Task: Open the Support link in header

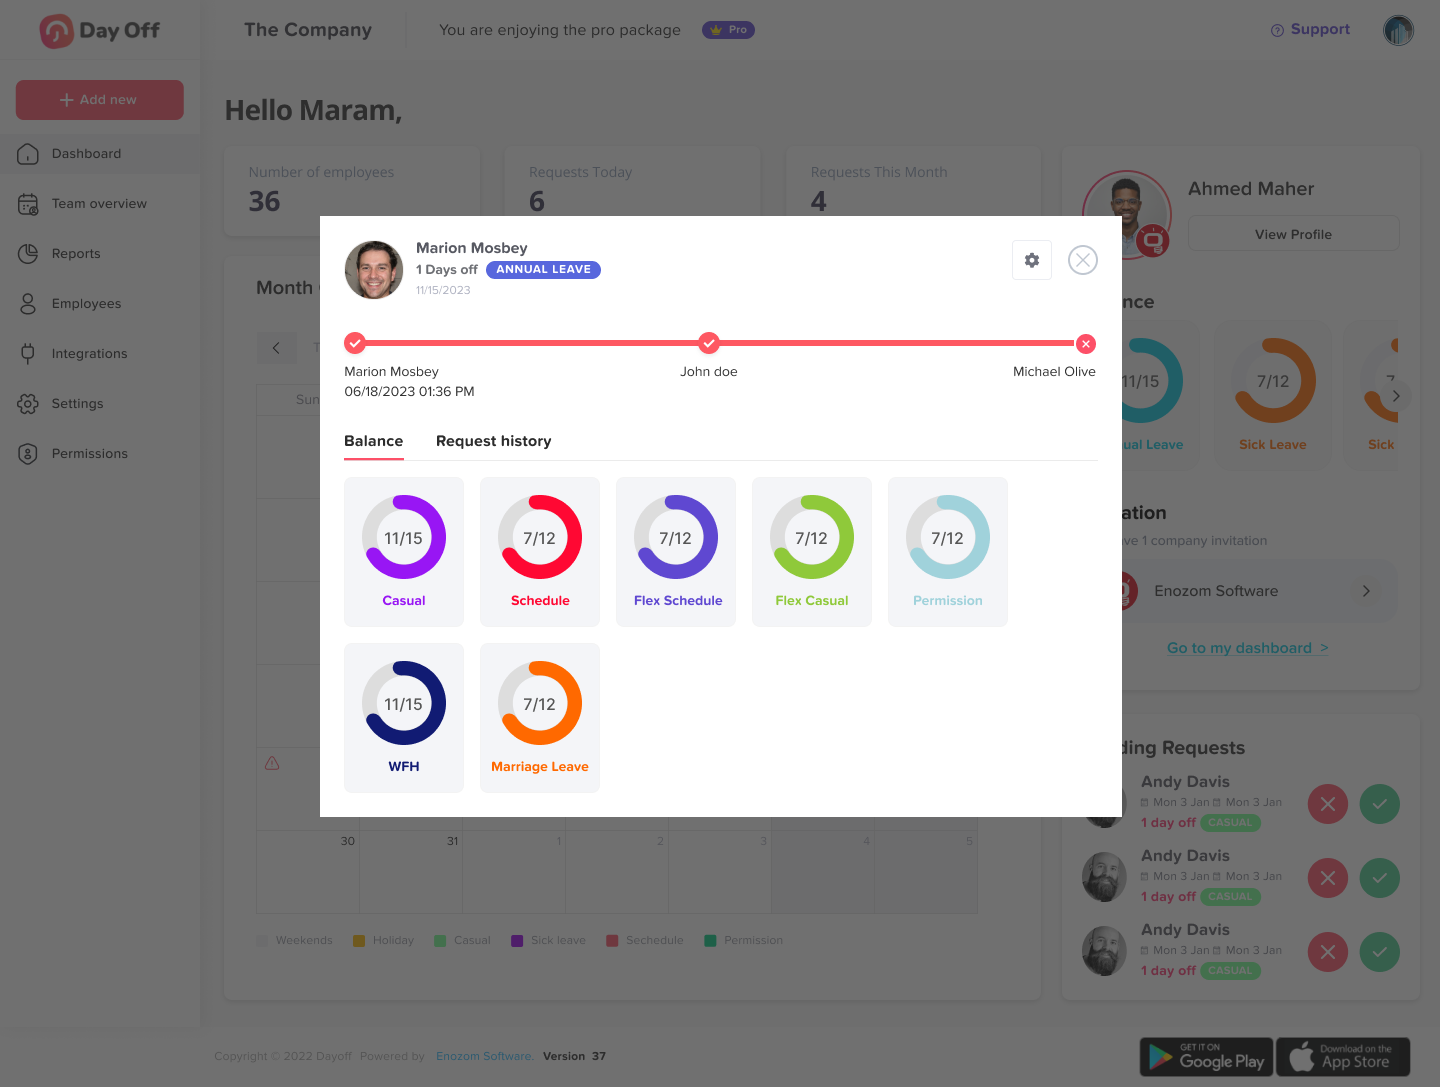Action: (1310, 30)
